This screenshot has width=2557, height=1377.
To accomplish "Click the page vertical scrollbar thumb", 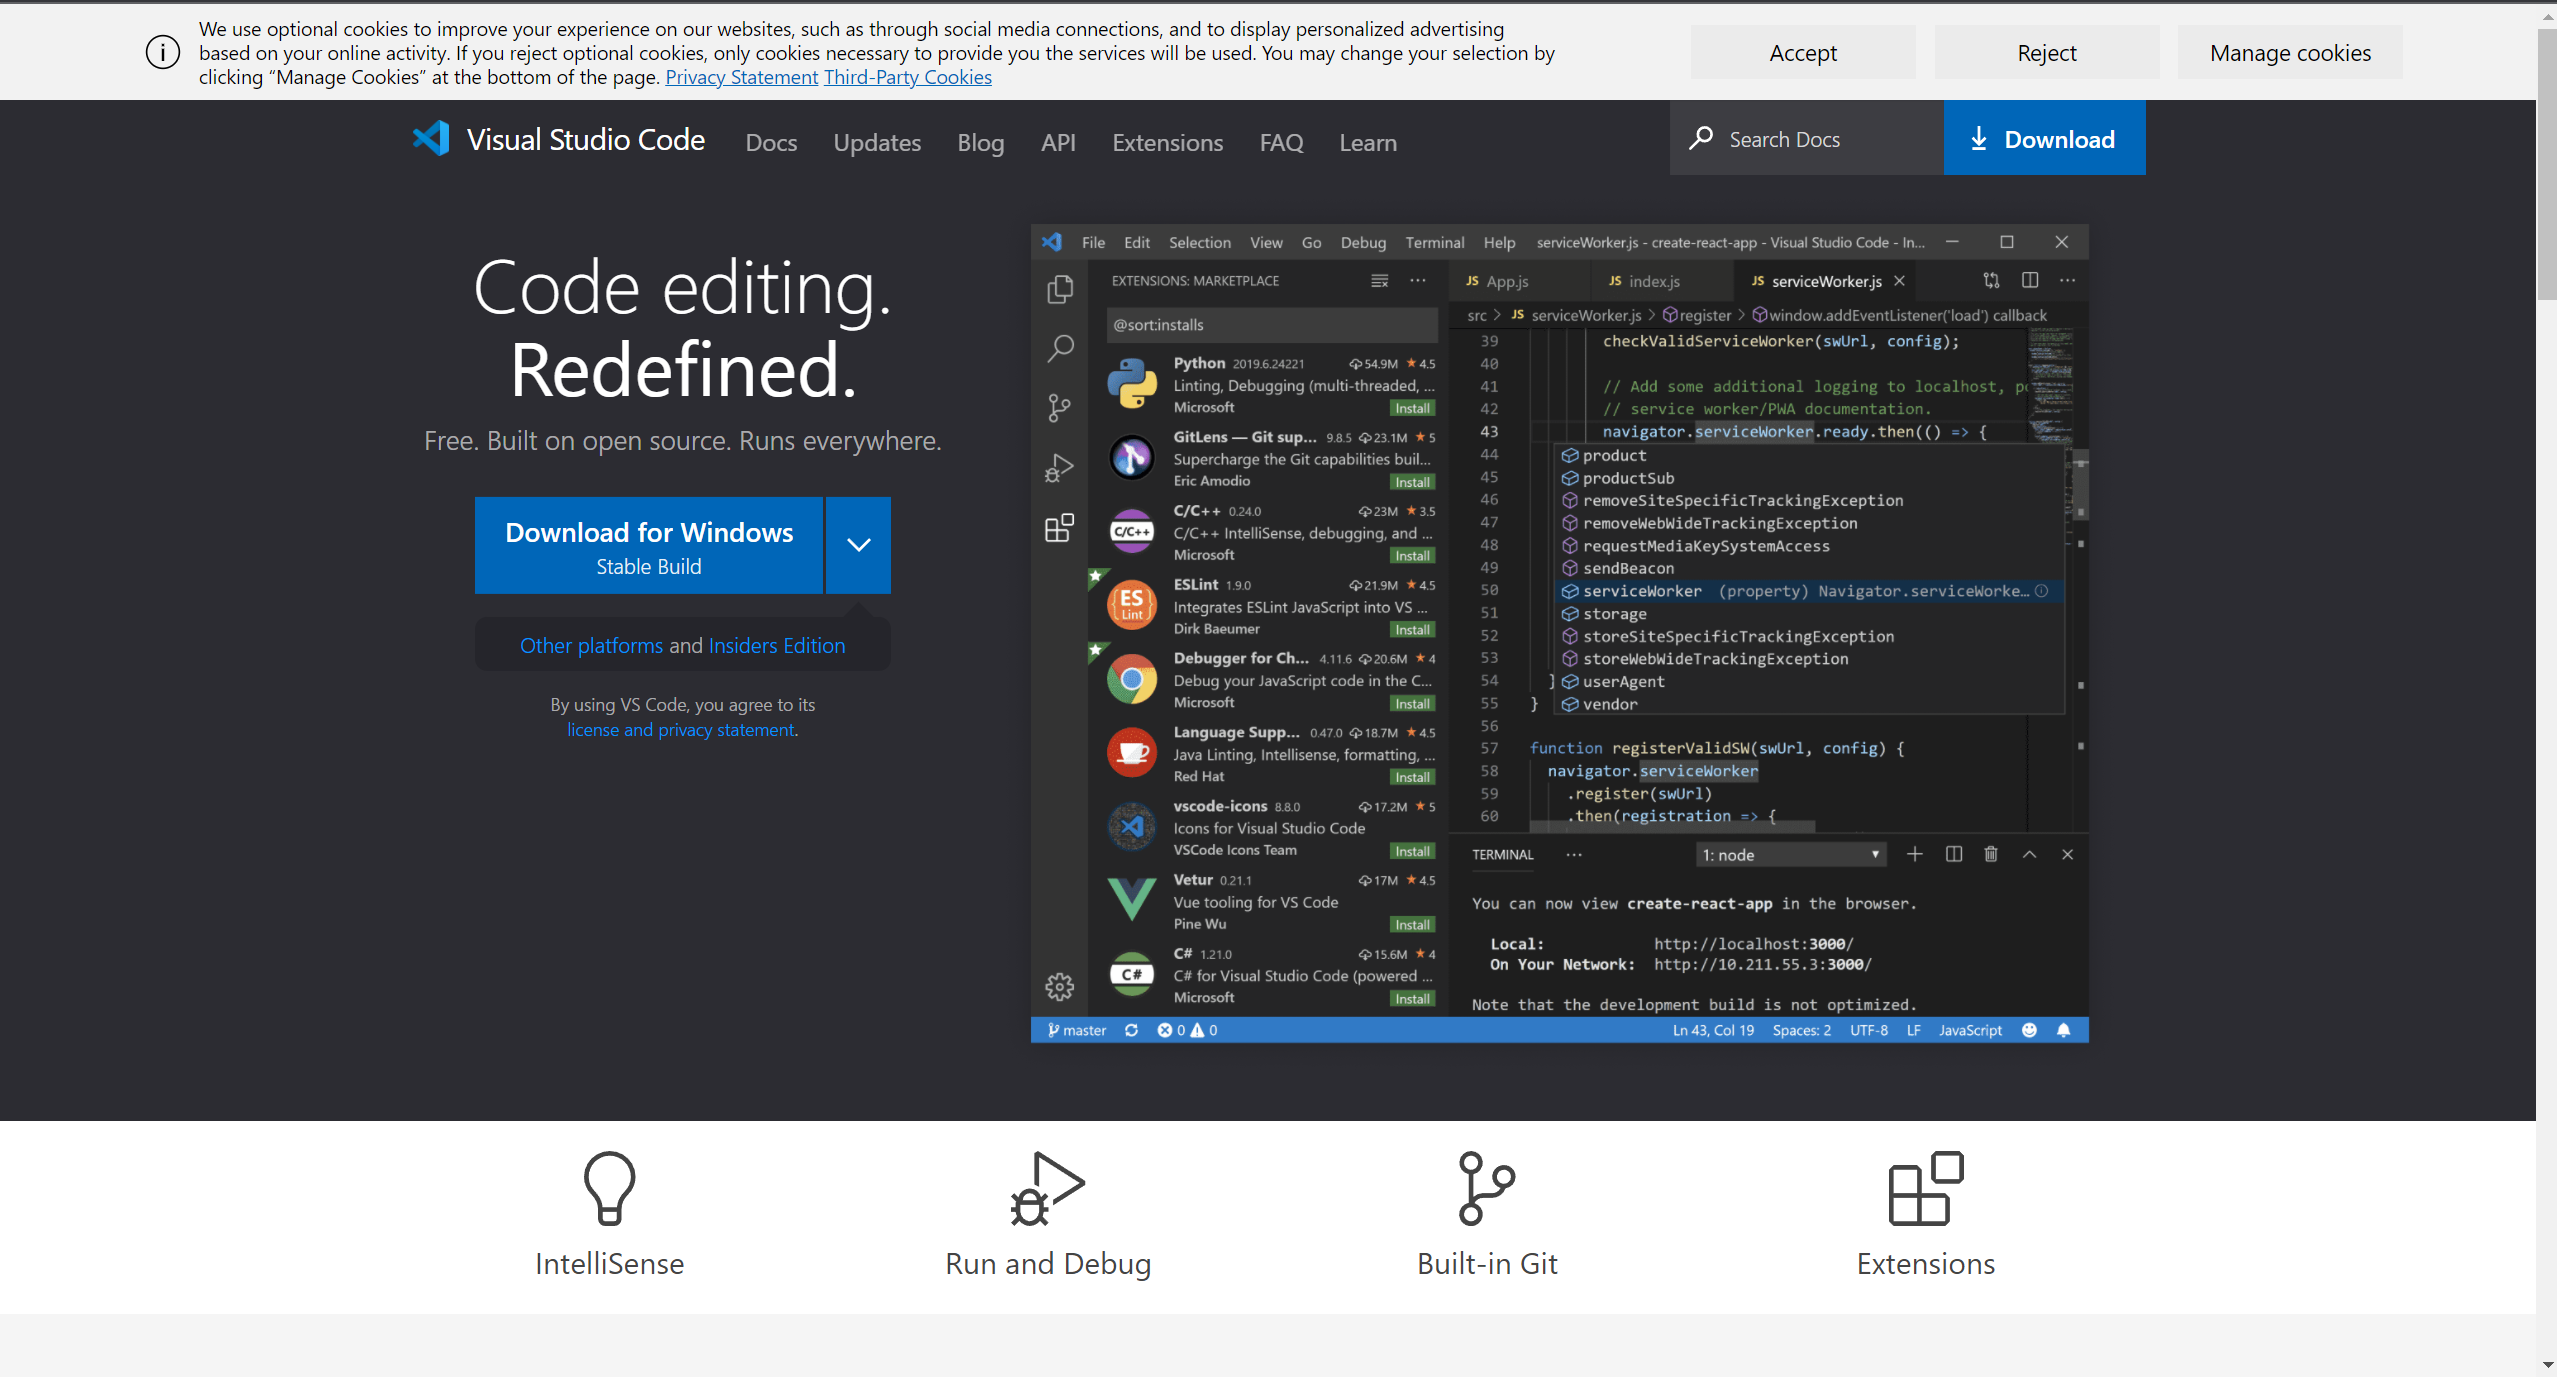I will [x=2546, y=165].
